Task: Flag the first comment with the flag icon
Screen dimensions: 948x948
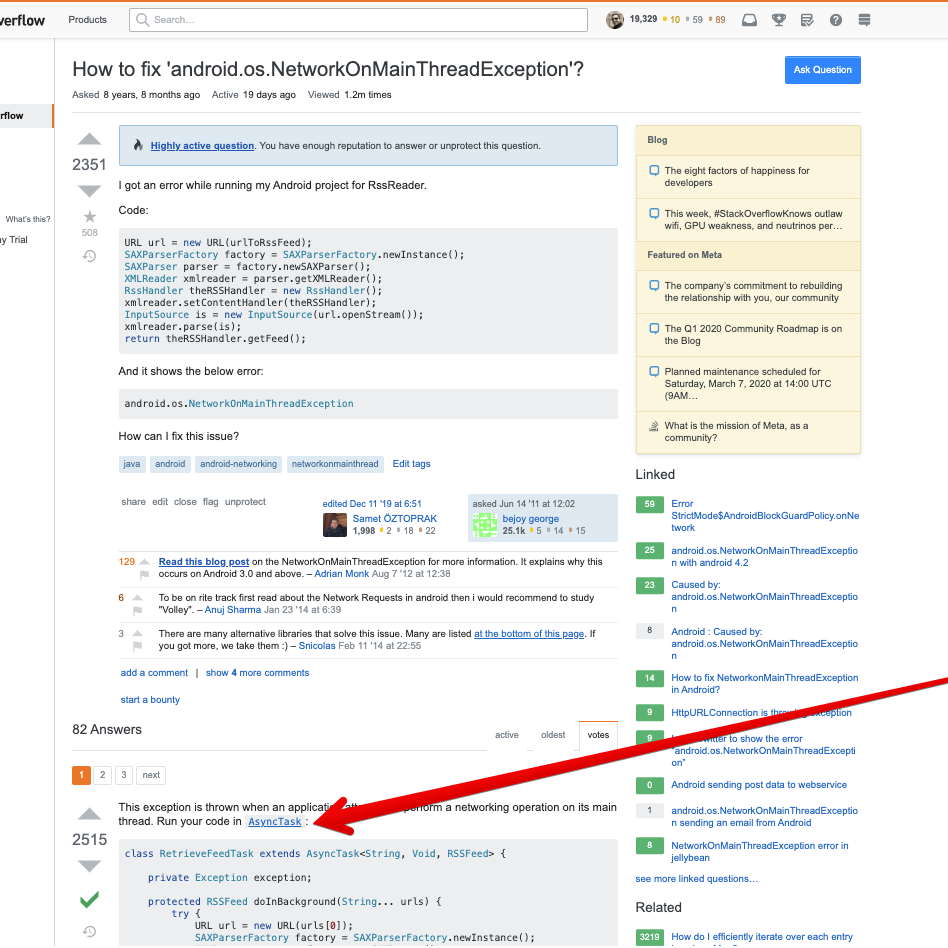Action: (x=144, y=575)
